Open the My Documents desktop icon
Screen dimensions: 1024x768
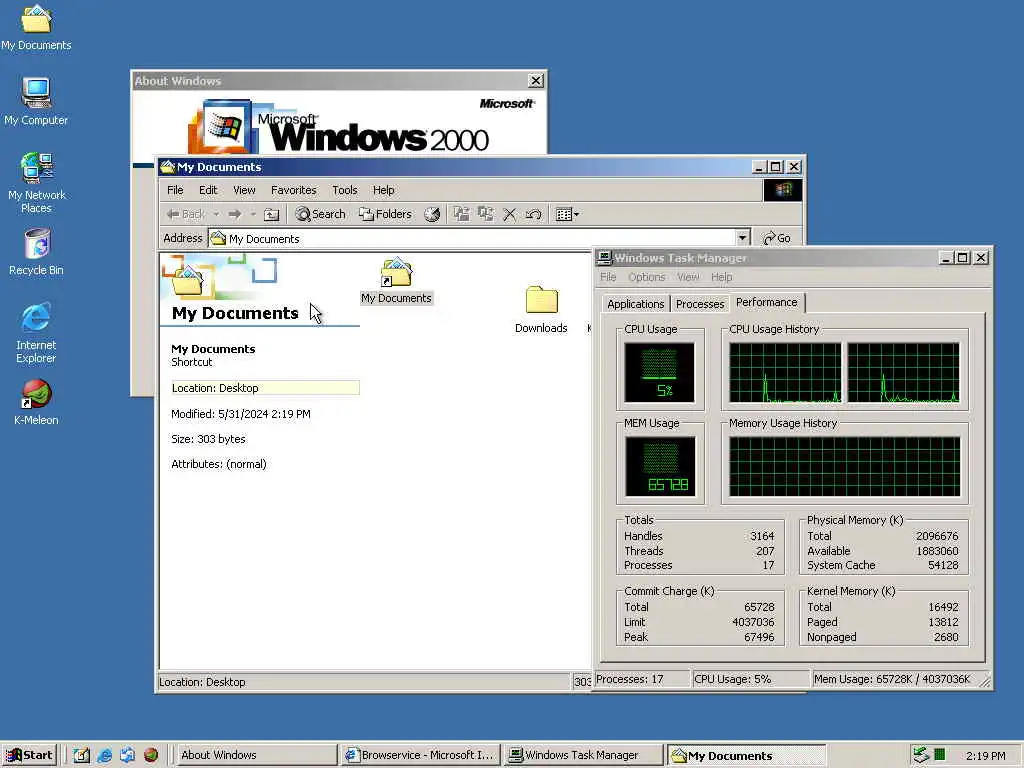[37, 27]
